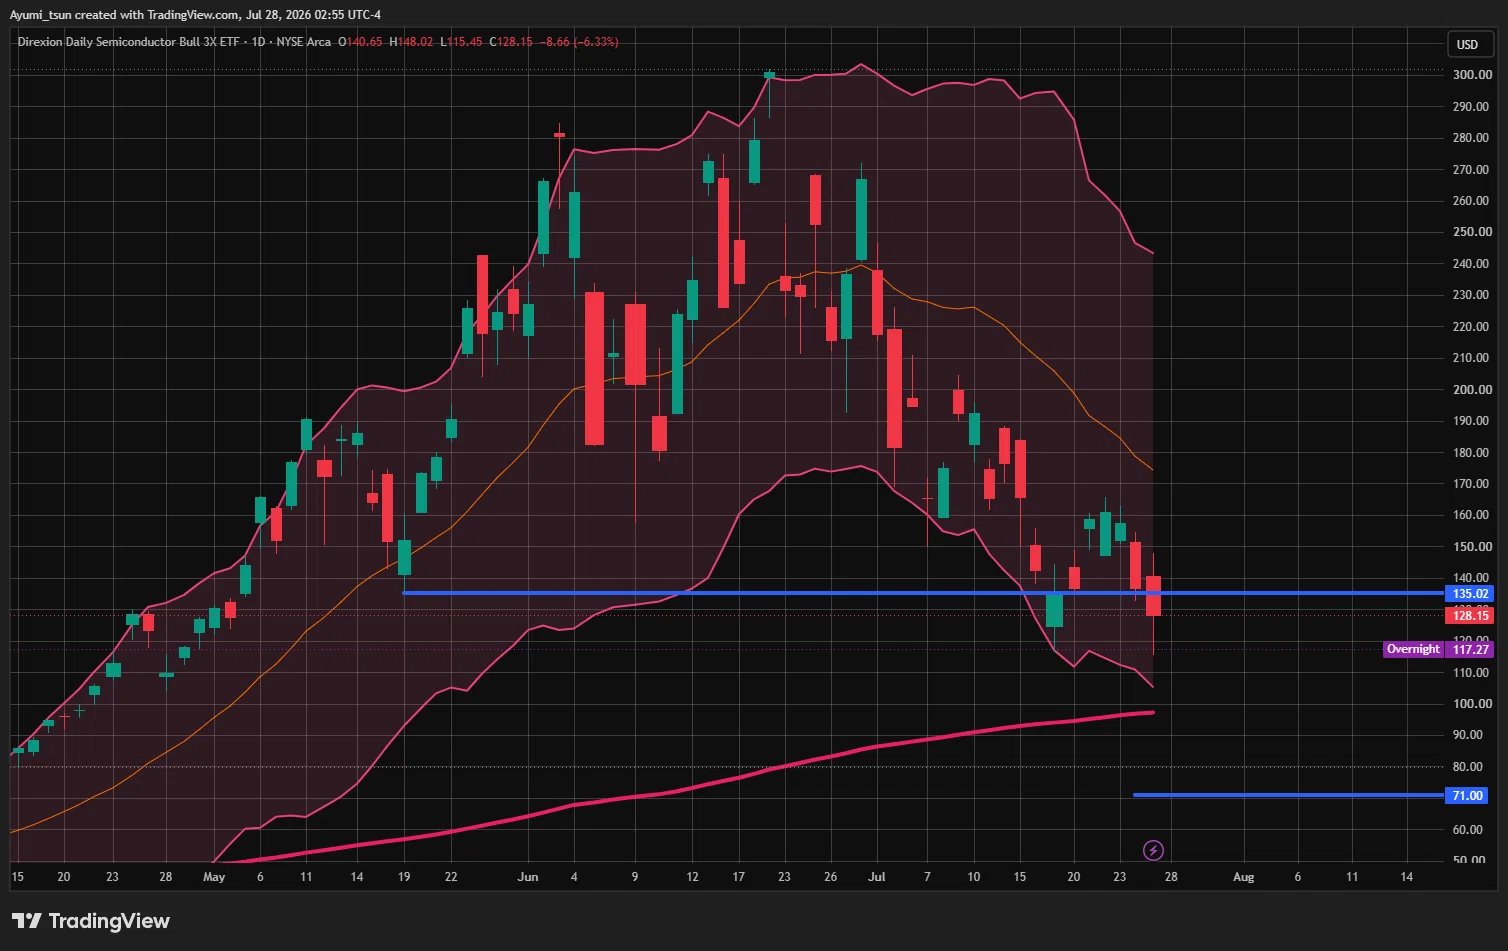Click the 117.27 overnight price label

(1470, 650)
